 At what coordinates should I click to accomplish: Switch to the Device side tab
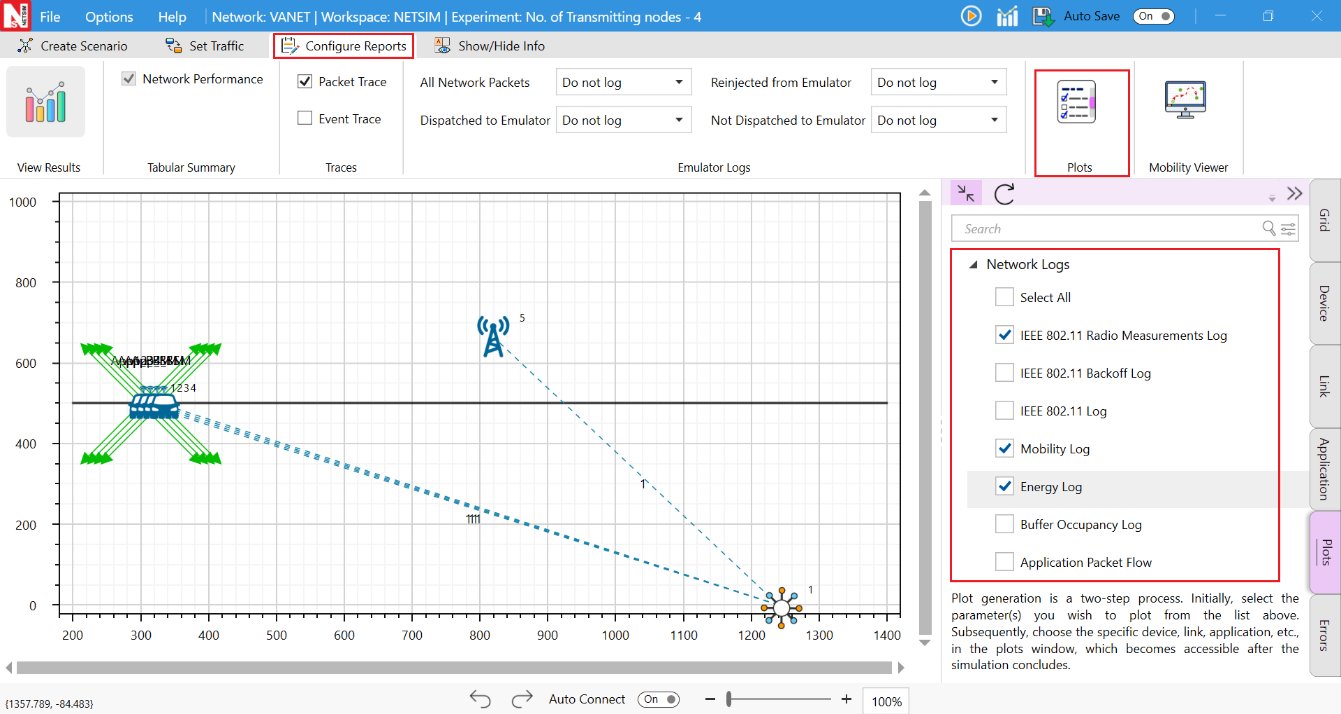pos(1324,303)
